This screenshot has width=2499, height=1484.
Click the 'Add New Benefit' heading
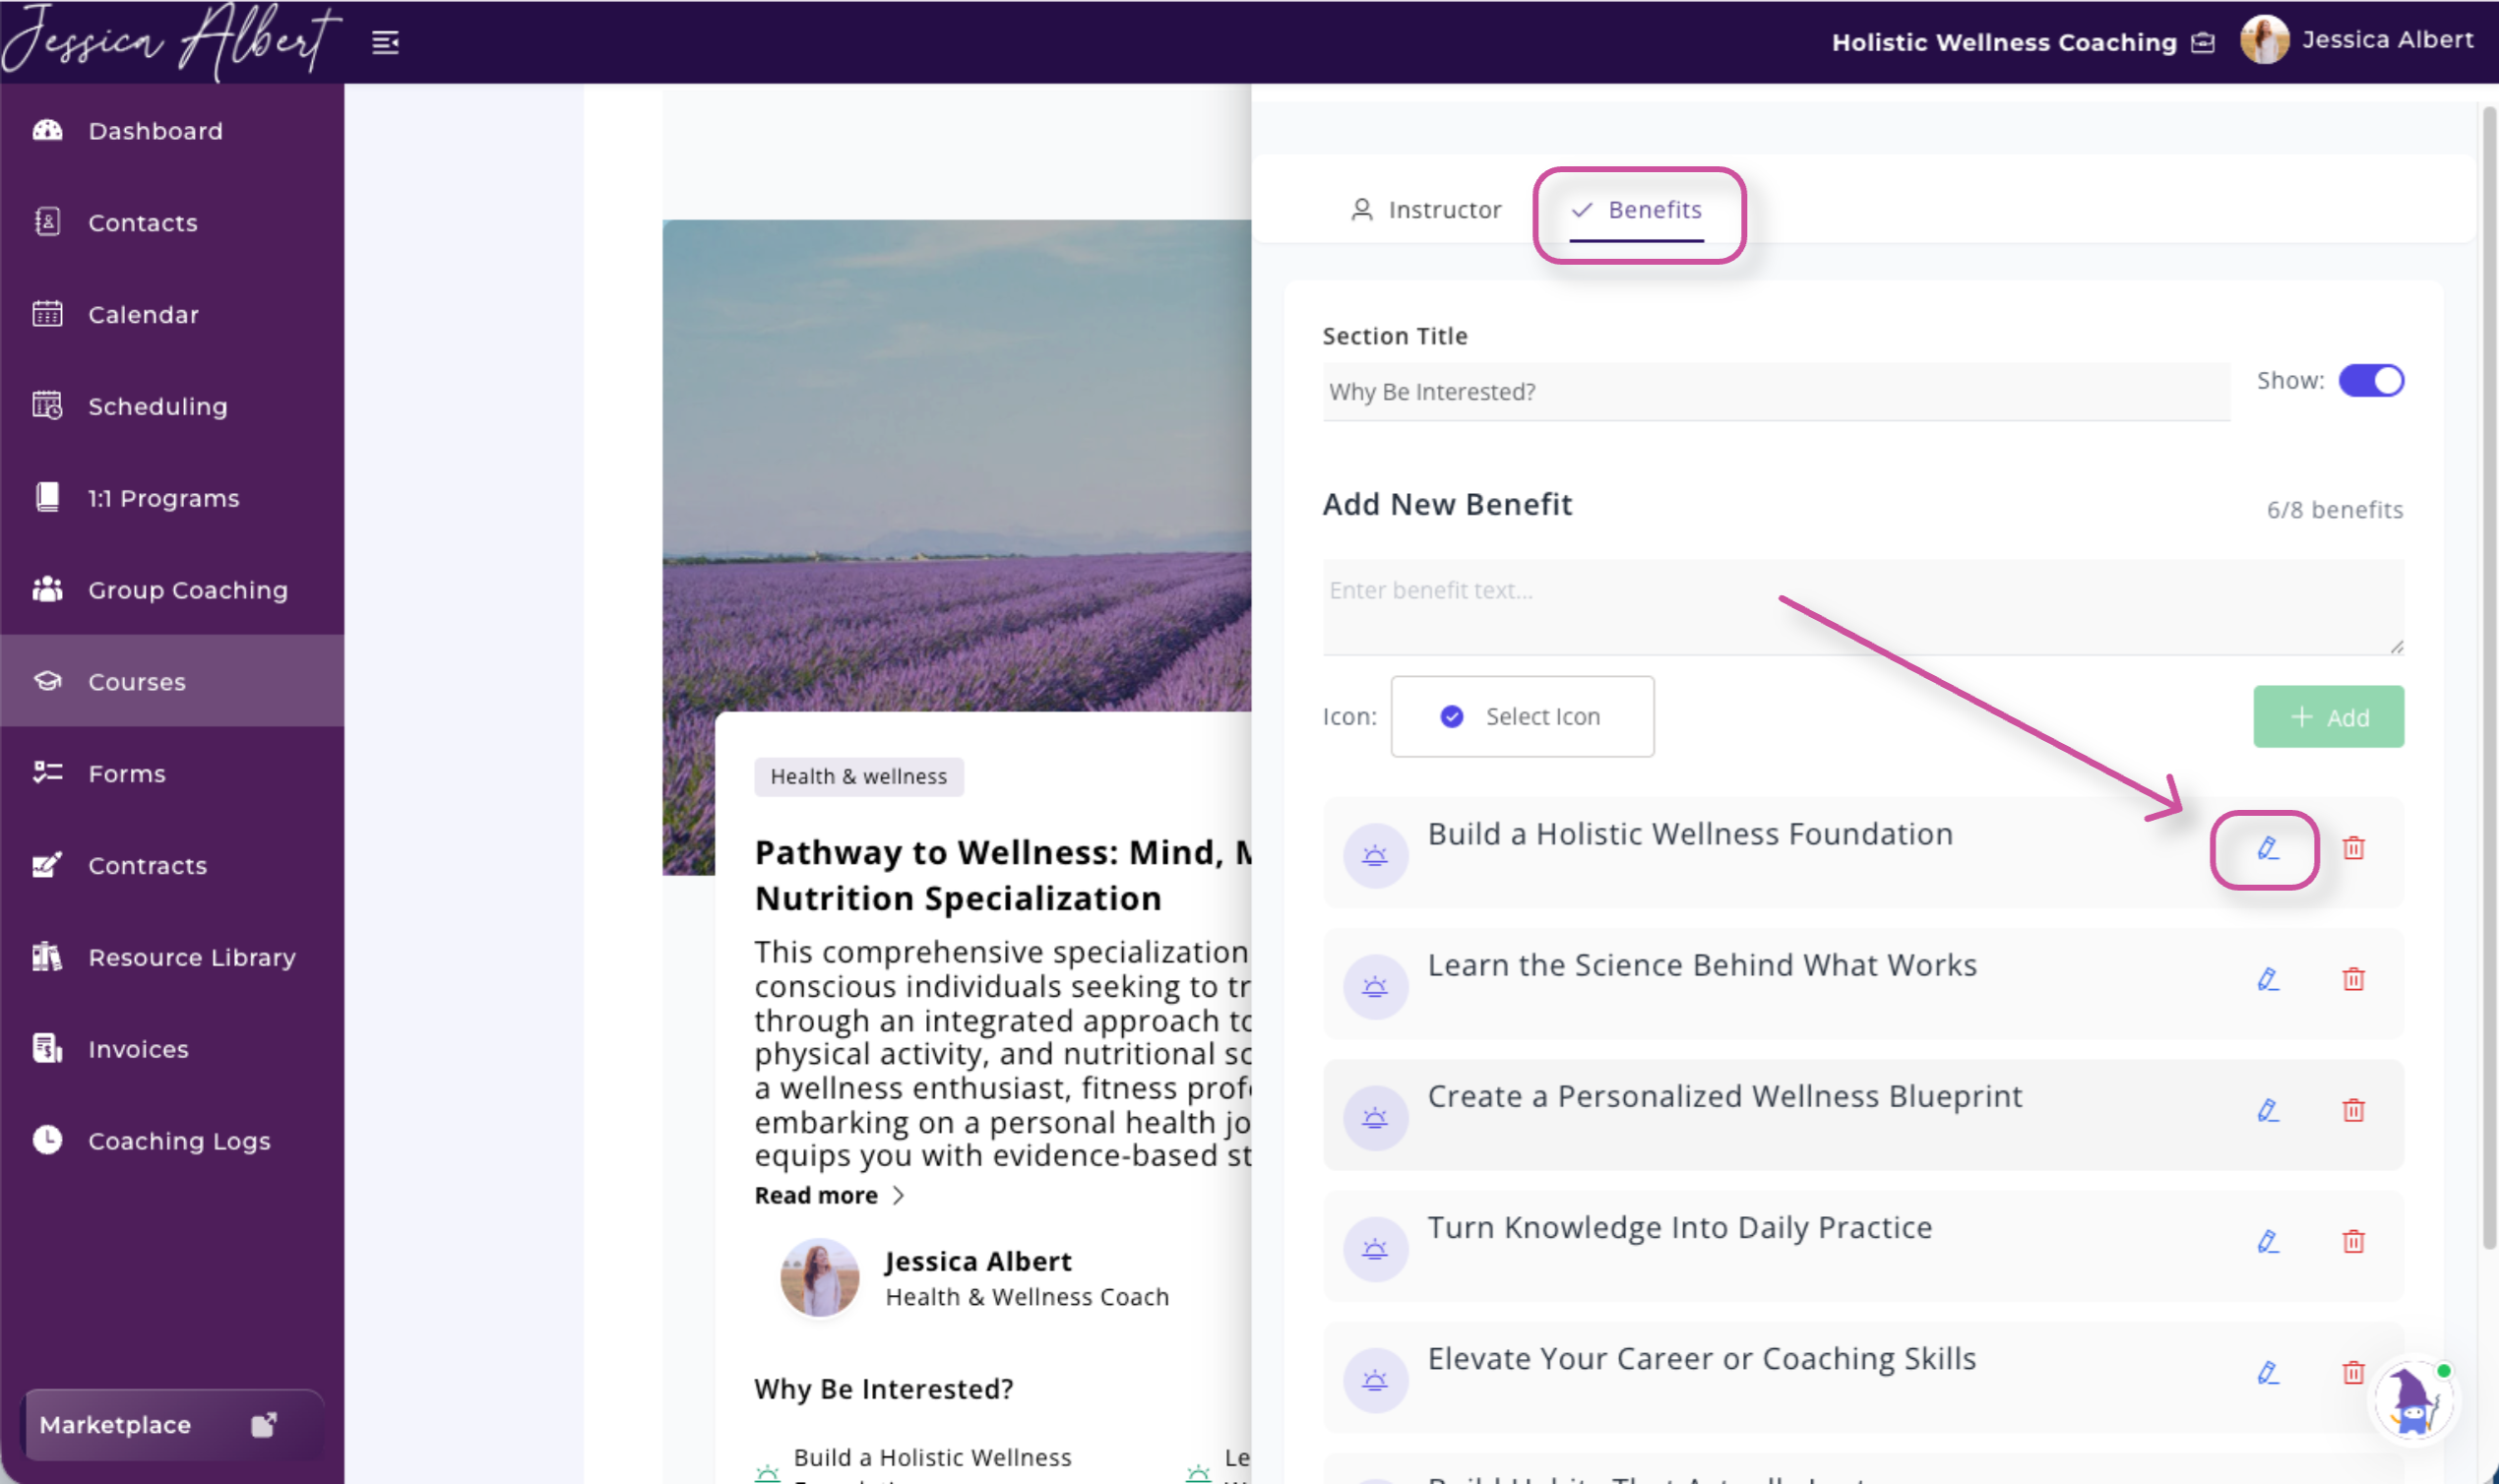tap(1447, 505)
